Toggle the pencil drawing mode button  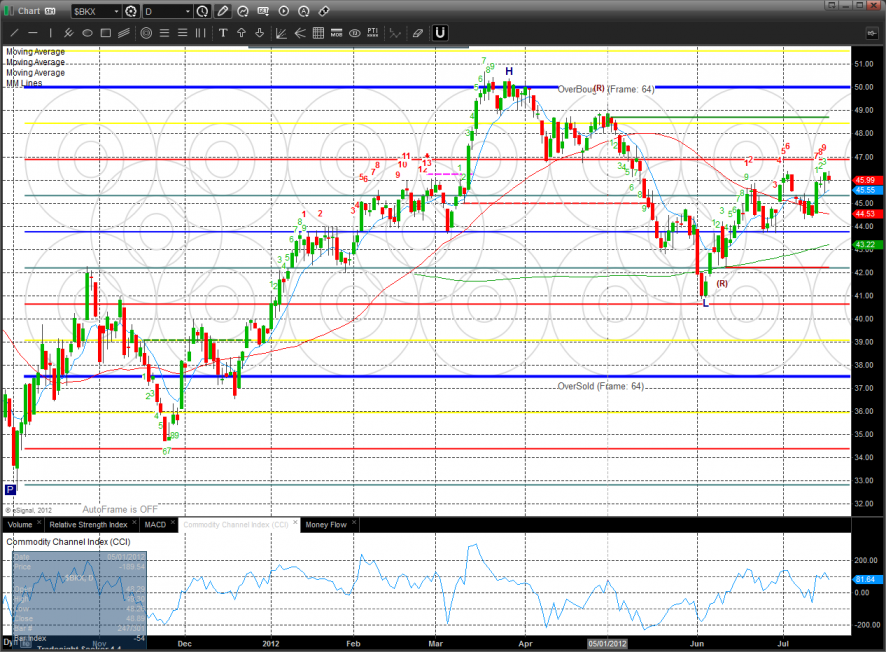point(223,11)
